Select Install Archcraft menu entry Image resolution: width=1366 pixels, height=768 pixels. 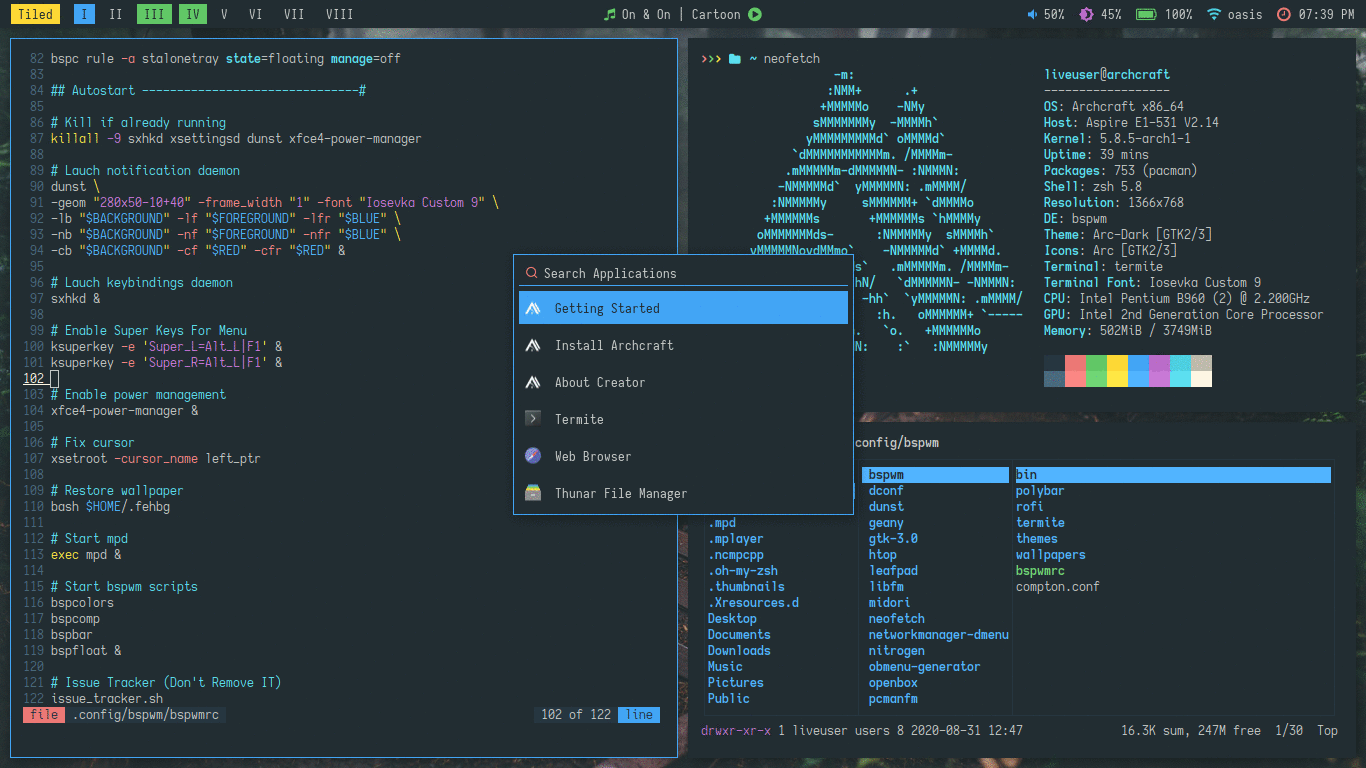(x=683, y=345)
